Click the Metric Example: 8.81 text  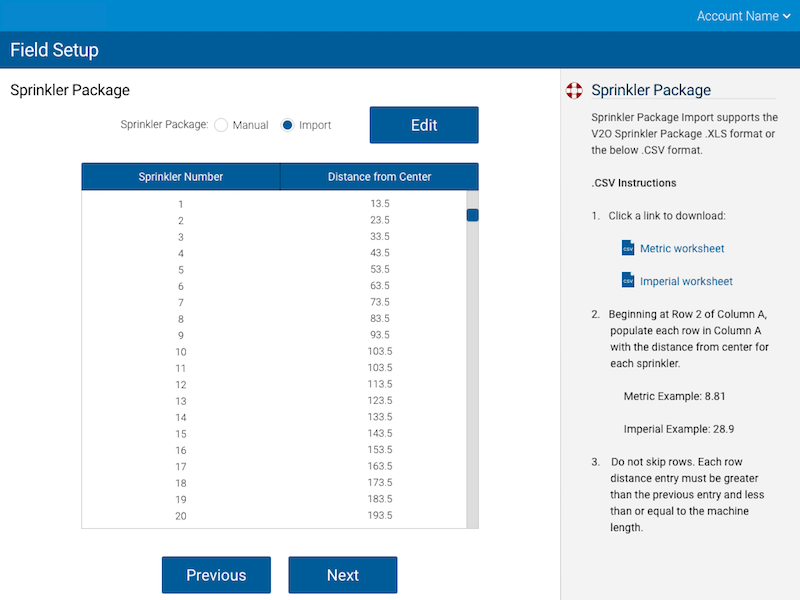click(674, 396)
